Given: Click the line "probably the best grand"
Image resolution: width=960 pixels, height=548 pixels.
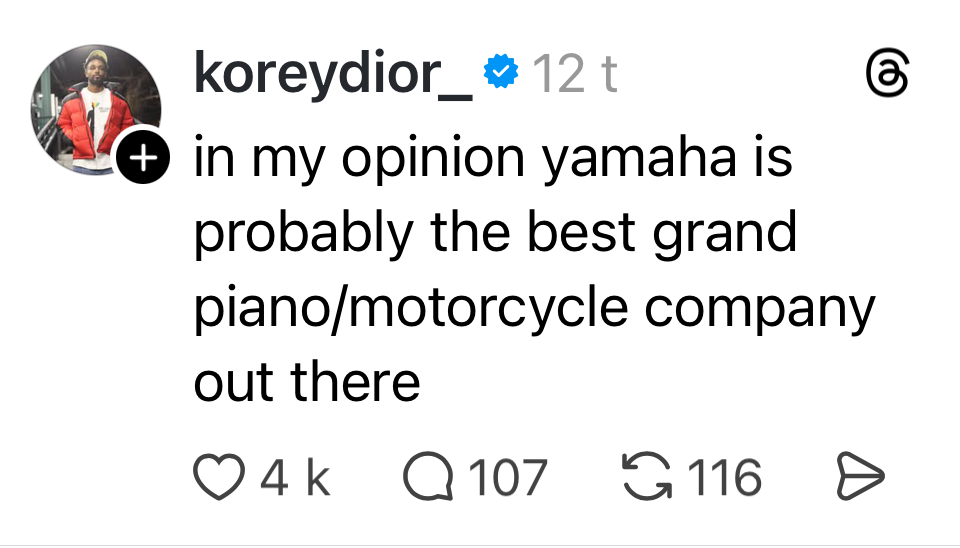Looking at the screenshot, I should [495, 232].
